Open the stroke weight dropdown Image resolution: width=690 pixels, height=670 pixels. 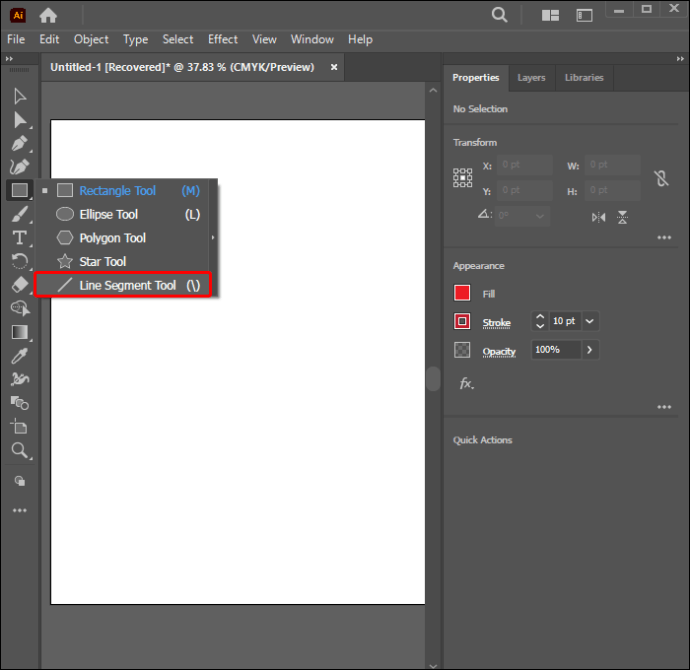click(590, 321)
